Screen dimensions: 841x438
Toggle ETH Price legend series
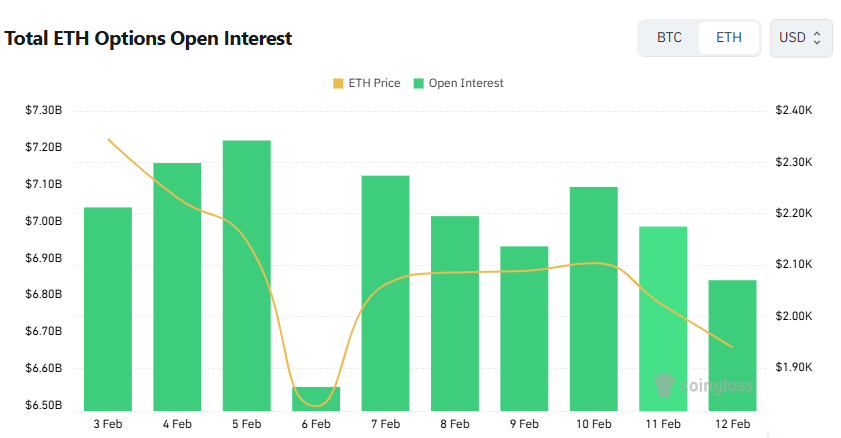[x=373, y=83]
